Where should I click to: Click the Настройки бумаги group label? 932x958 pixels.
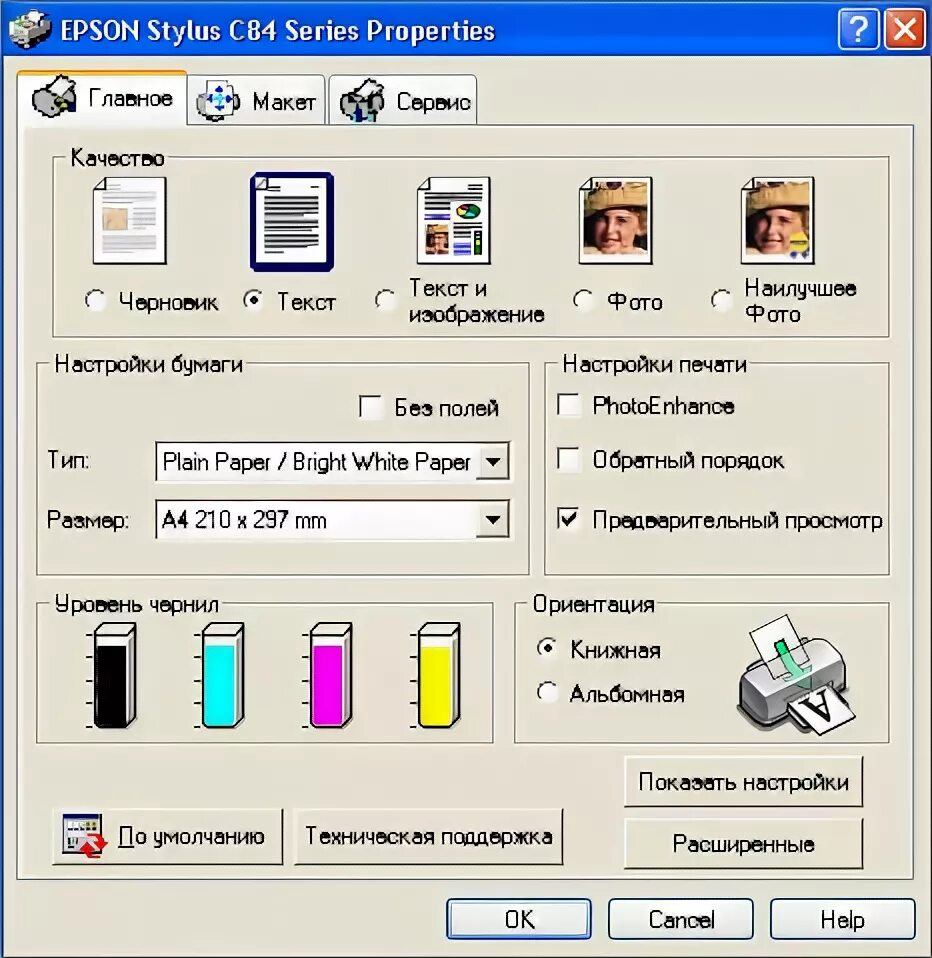(x=149, y=364)
